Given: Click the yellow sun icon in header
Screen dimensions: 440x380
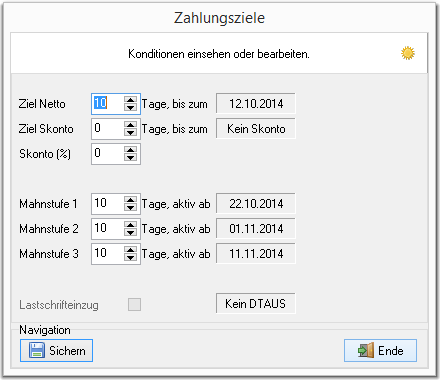Looking at the screenshot, I should (x=408, y=53).
